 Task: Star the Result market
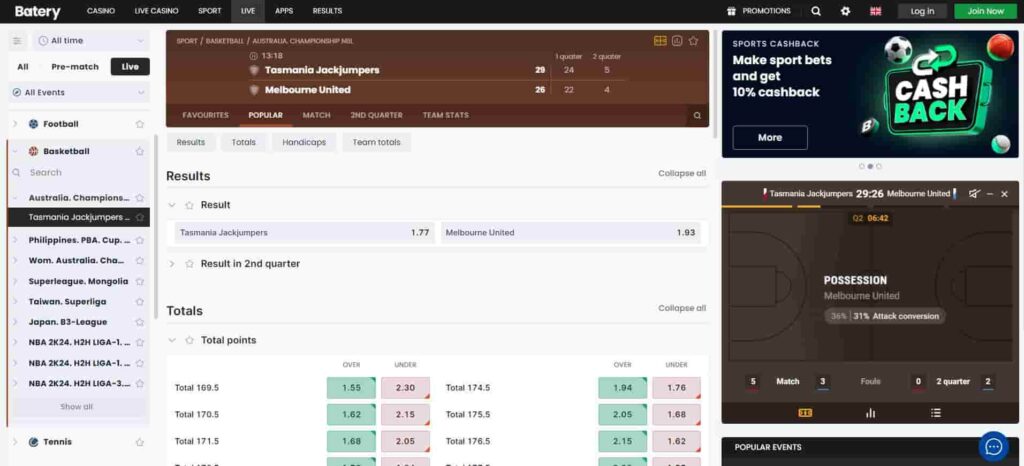pos(189,205)
